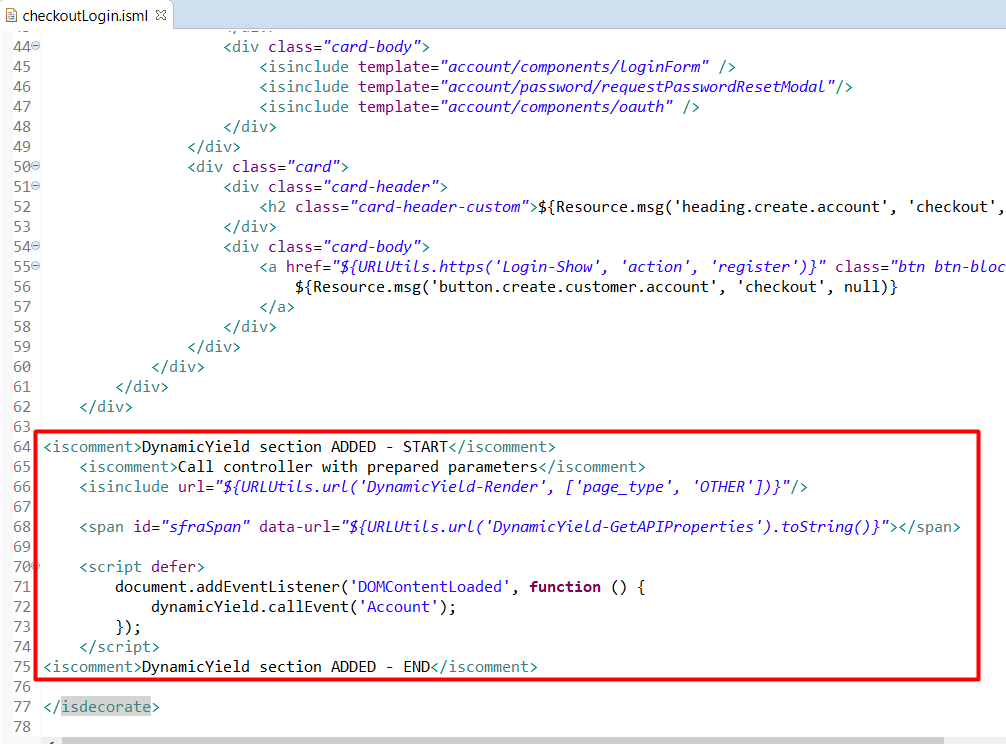Click the 'account/components/oauth' template string
This screenshot has height=744, width=1006.
pos(557,106)
